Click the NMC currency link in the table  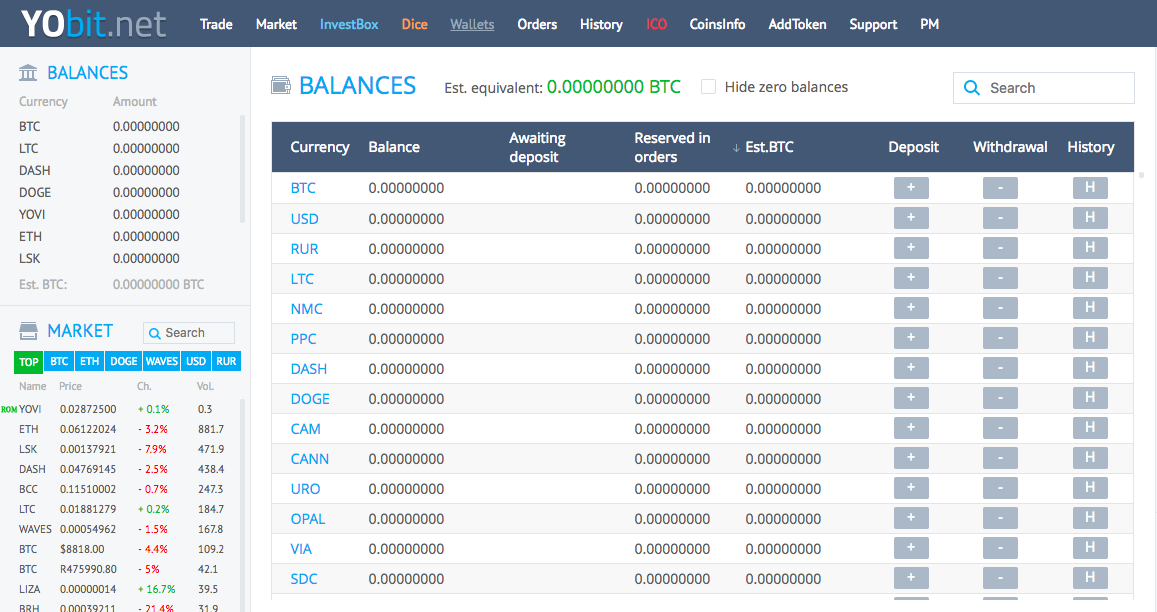(x=306, y=309)
